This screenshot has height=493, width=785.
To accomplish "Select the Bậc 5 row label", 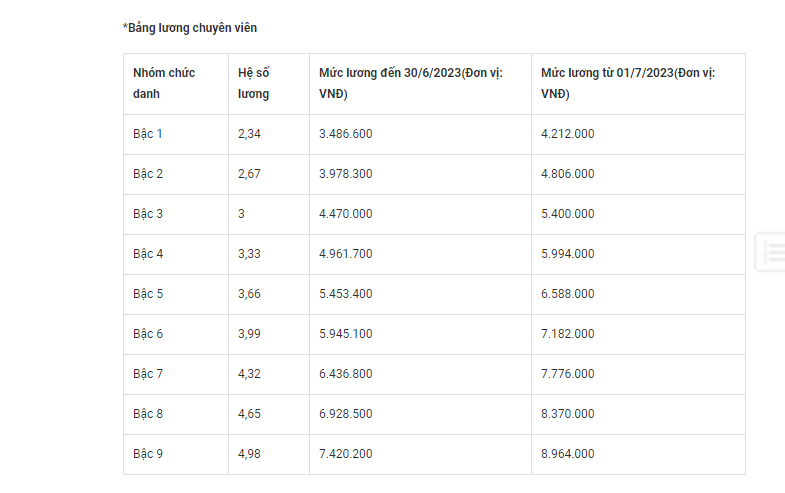I will tap(148, 294).
